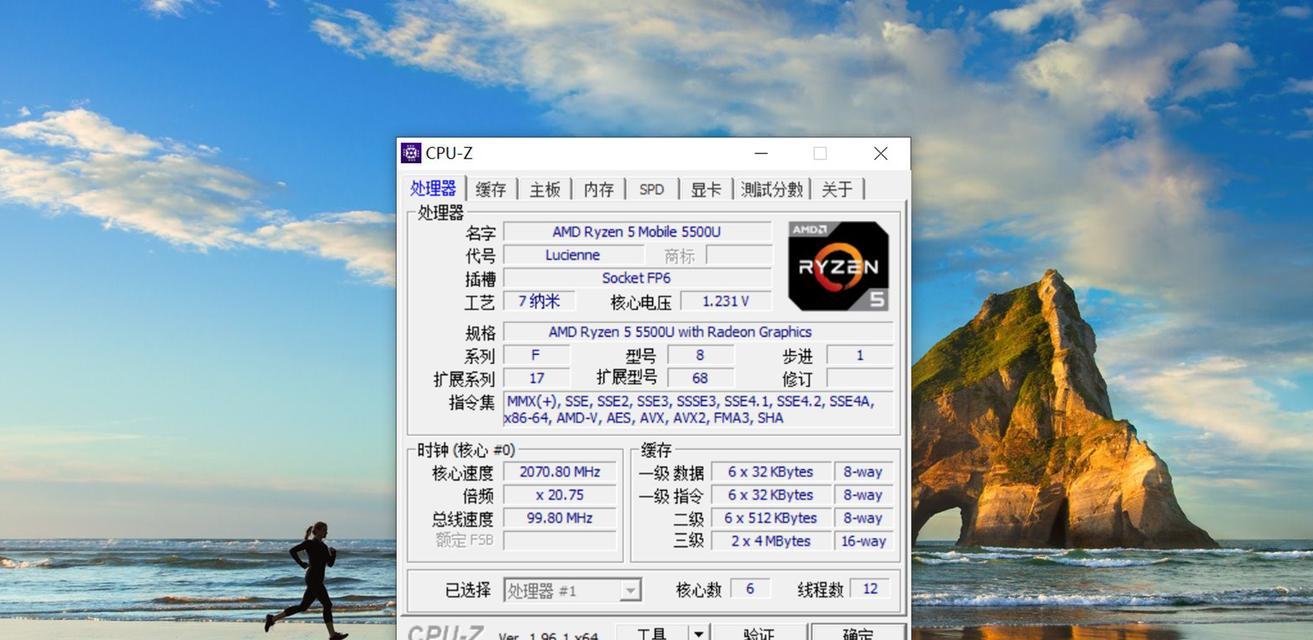
Task: Switch to the 处理器 tab
Action: (x=433, y=188)
